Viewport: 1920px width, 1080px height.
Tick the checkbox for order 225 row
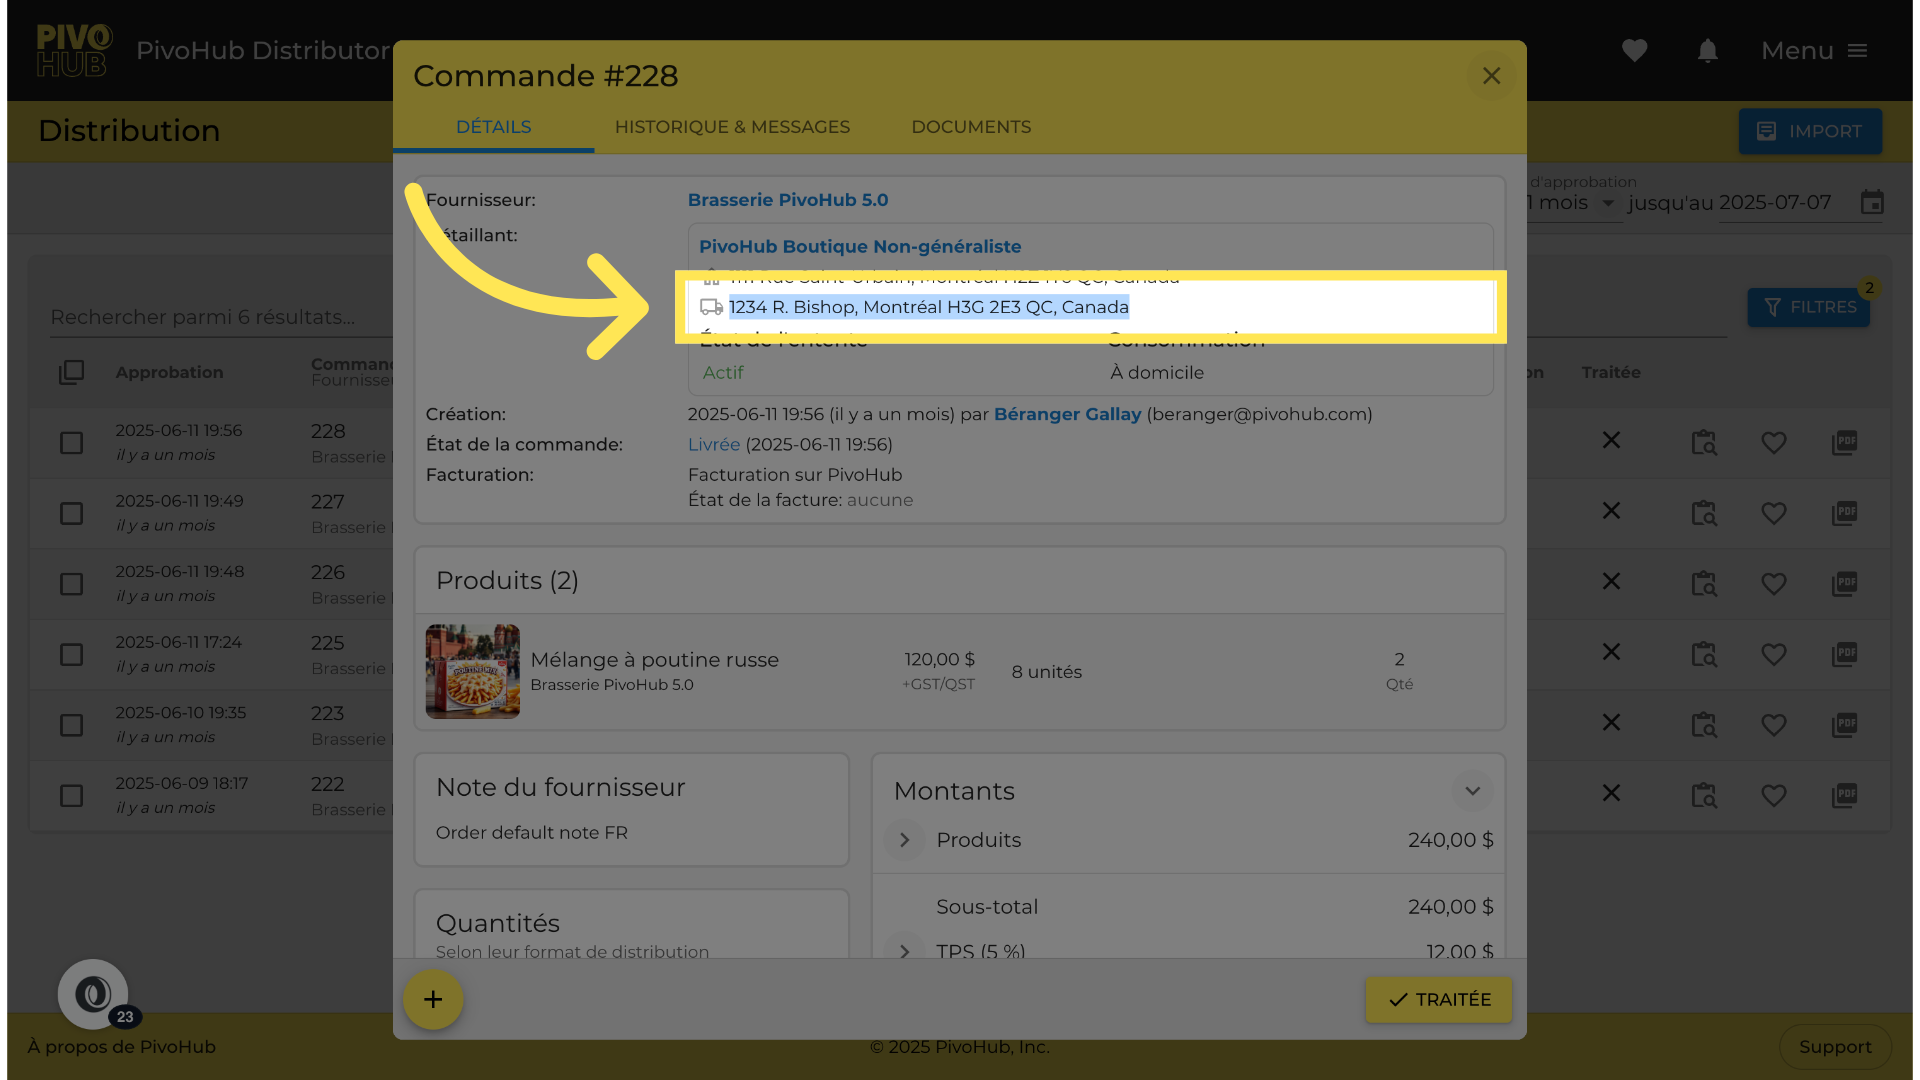(x=71, y=654)
